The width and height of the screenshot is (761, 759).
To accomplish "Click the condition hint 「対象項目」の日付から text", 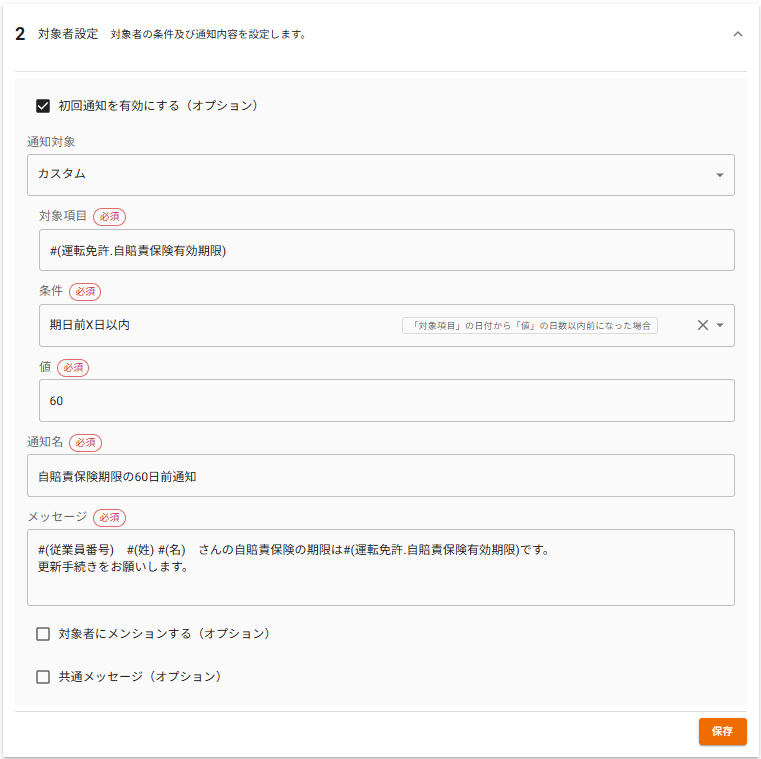I will click(x=529, y=326).
